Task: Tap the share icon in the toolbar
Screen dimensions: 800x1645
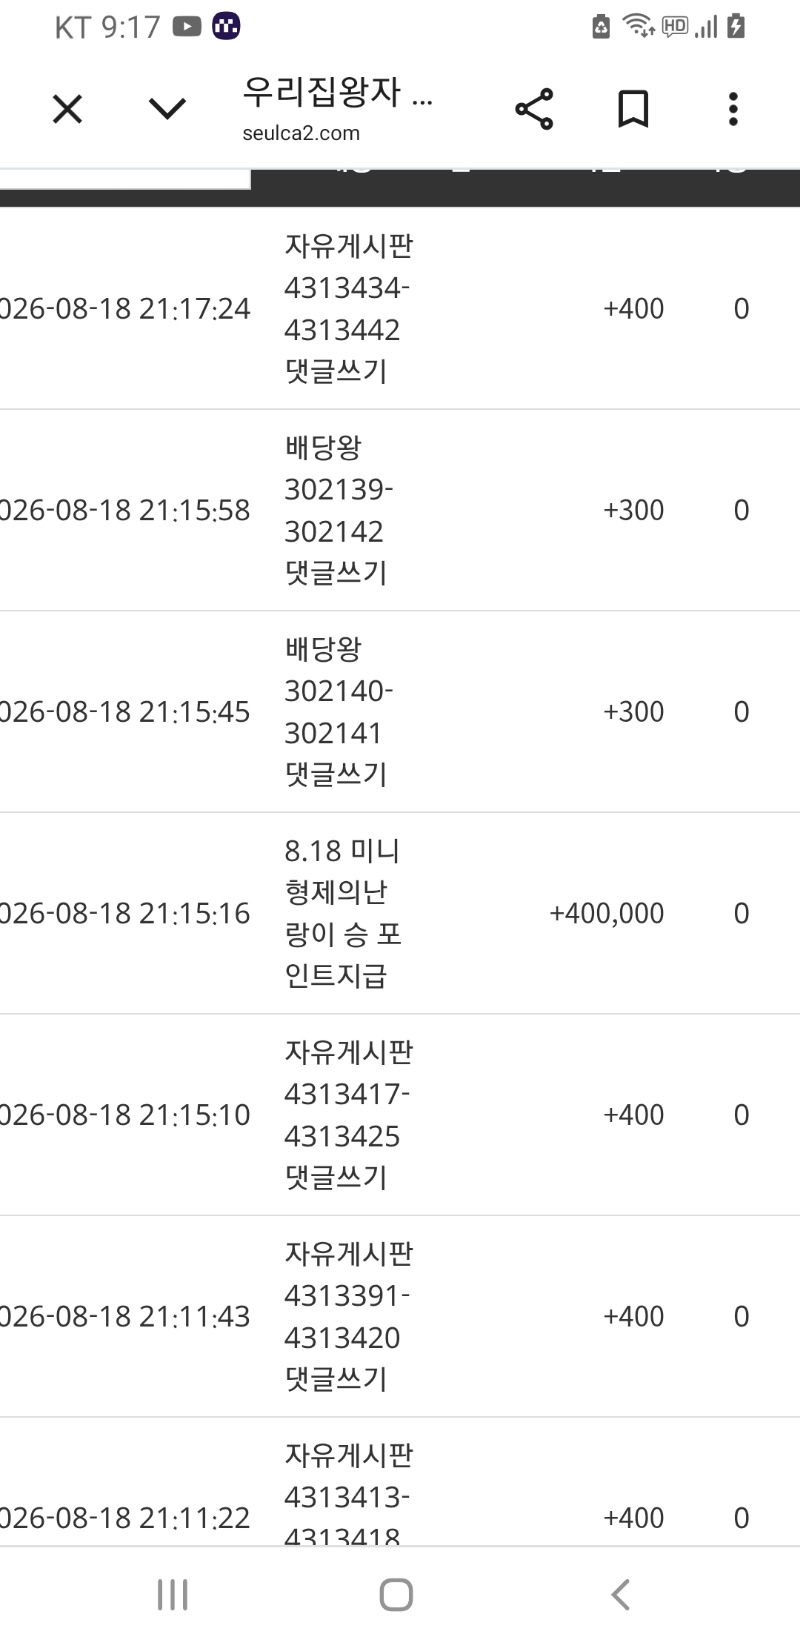Action: [534, 108]
